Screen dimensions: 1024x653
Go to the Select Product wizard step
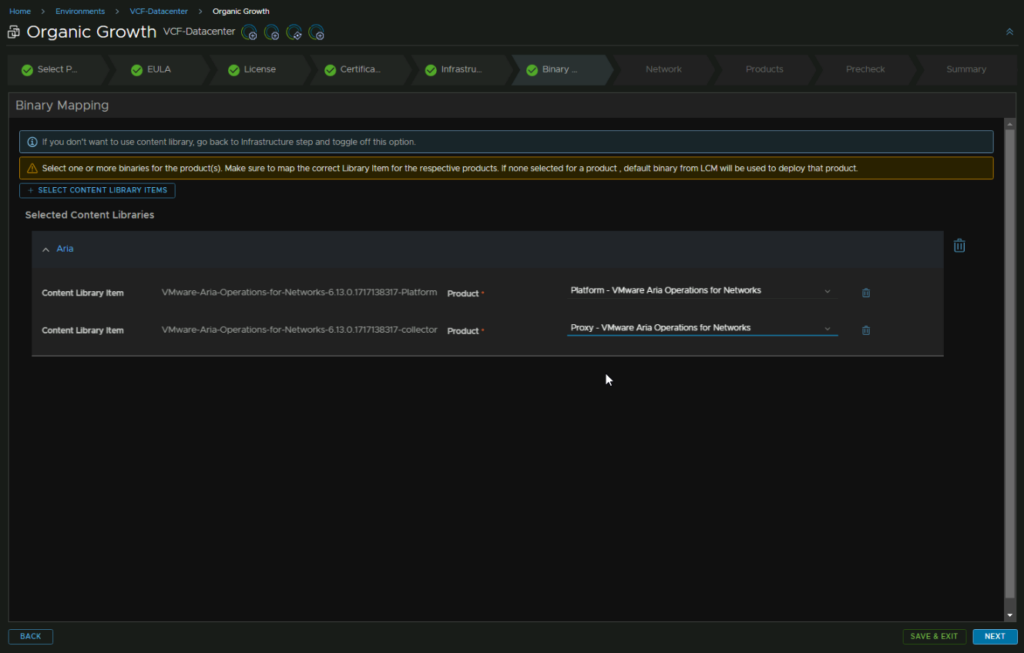click(57, 69)
